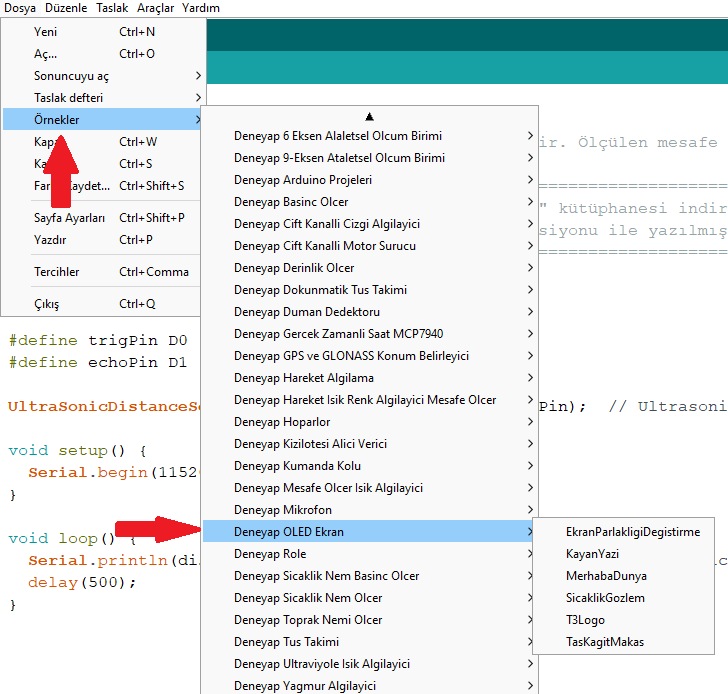Expand Deneyap OLED Ekran examples
Image resolution: width=728 pixels, height=694 pixels.
tap(289, 532)
